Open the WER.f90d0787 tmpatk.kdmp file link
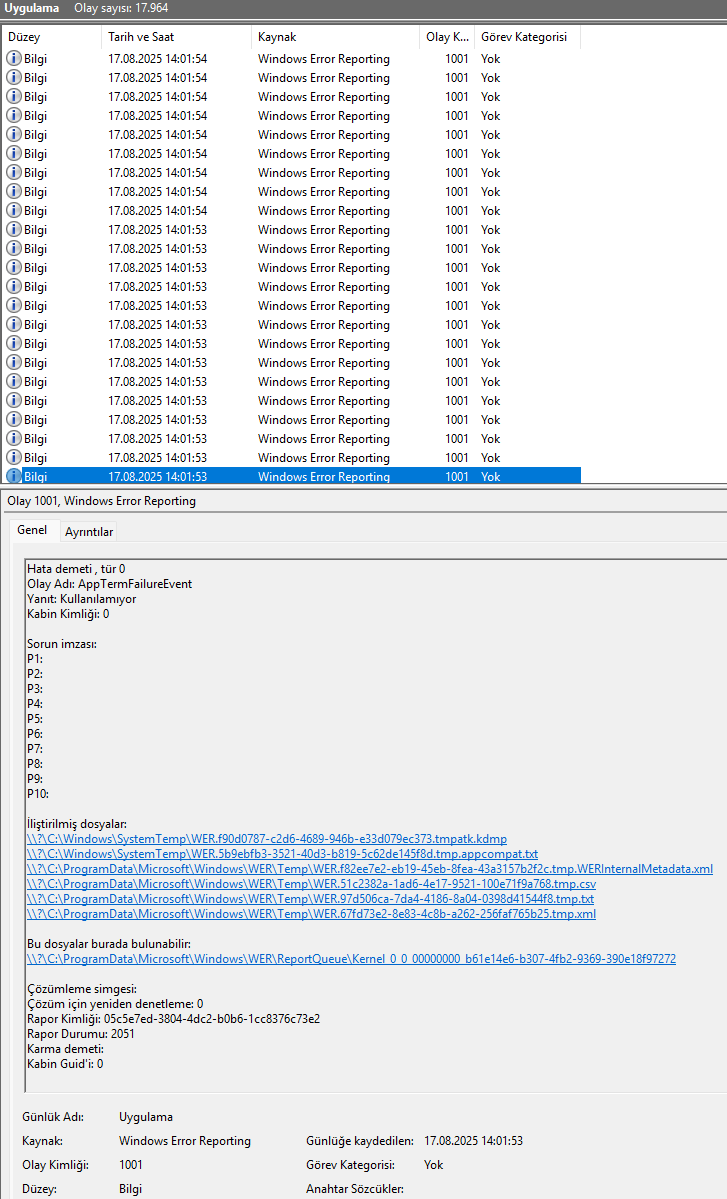Viewport: 727px width, 1199px height. pos(267,839)
